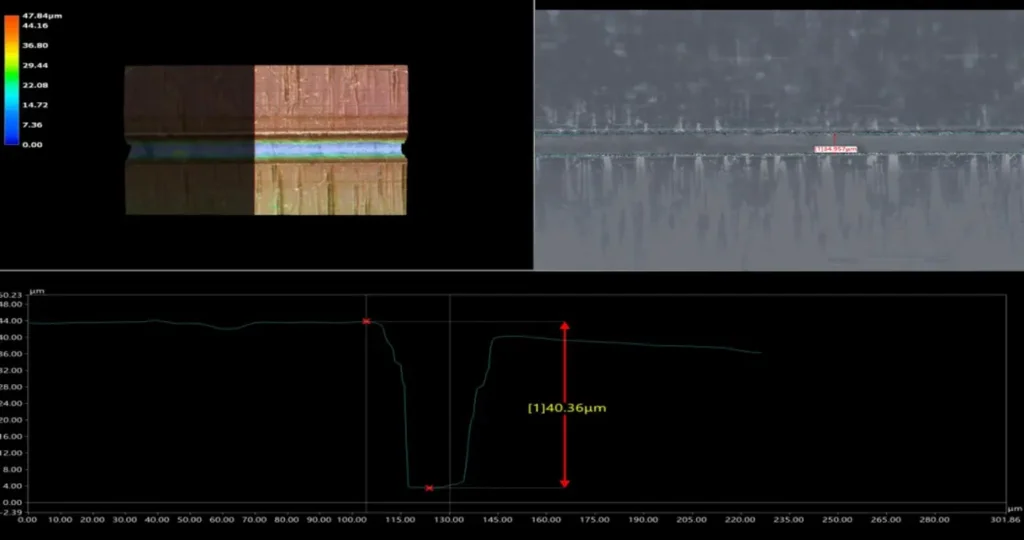Select the 3D height map surface image
The image size is (1024, 540).
(x=265, y=139)
